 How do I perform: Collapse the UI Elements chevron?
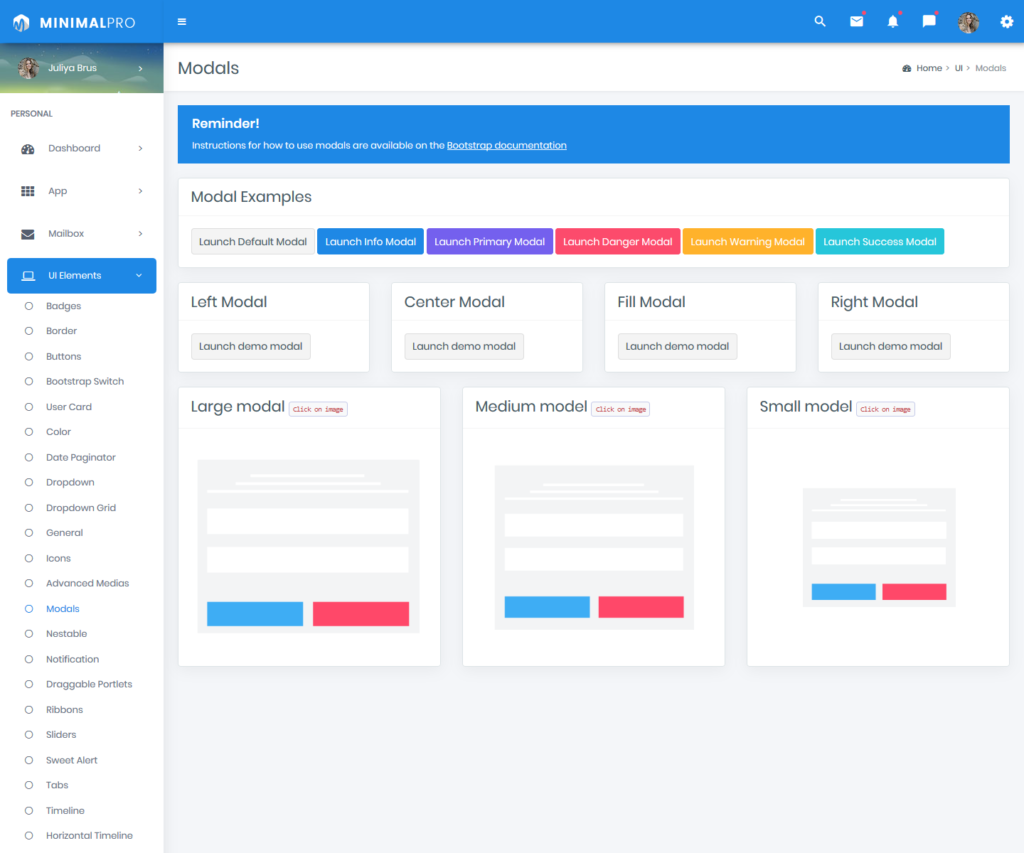click(x=139, y=276)
